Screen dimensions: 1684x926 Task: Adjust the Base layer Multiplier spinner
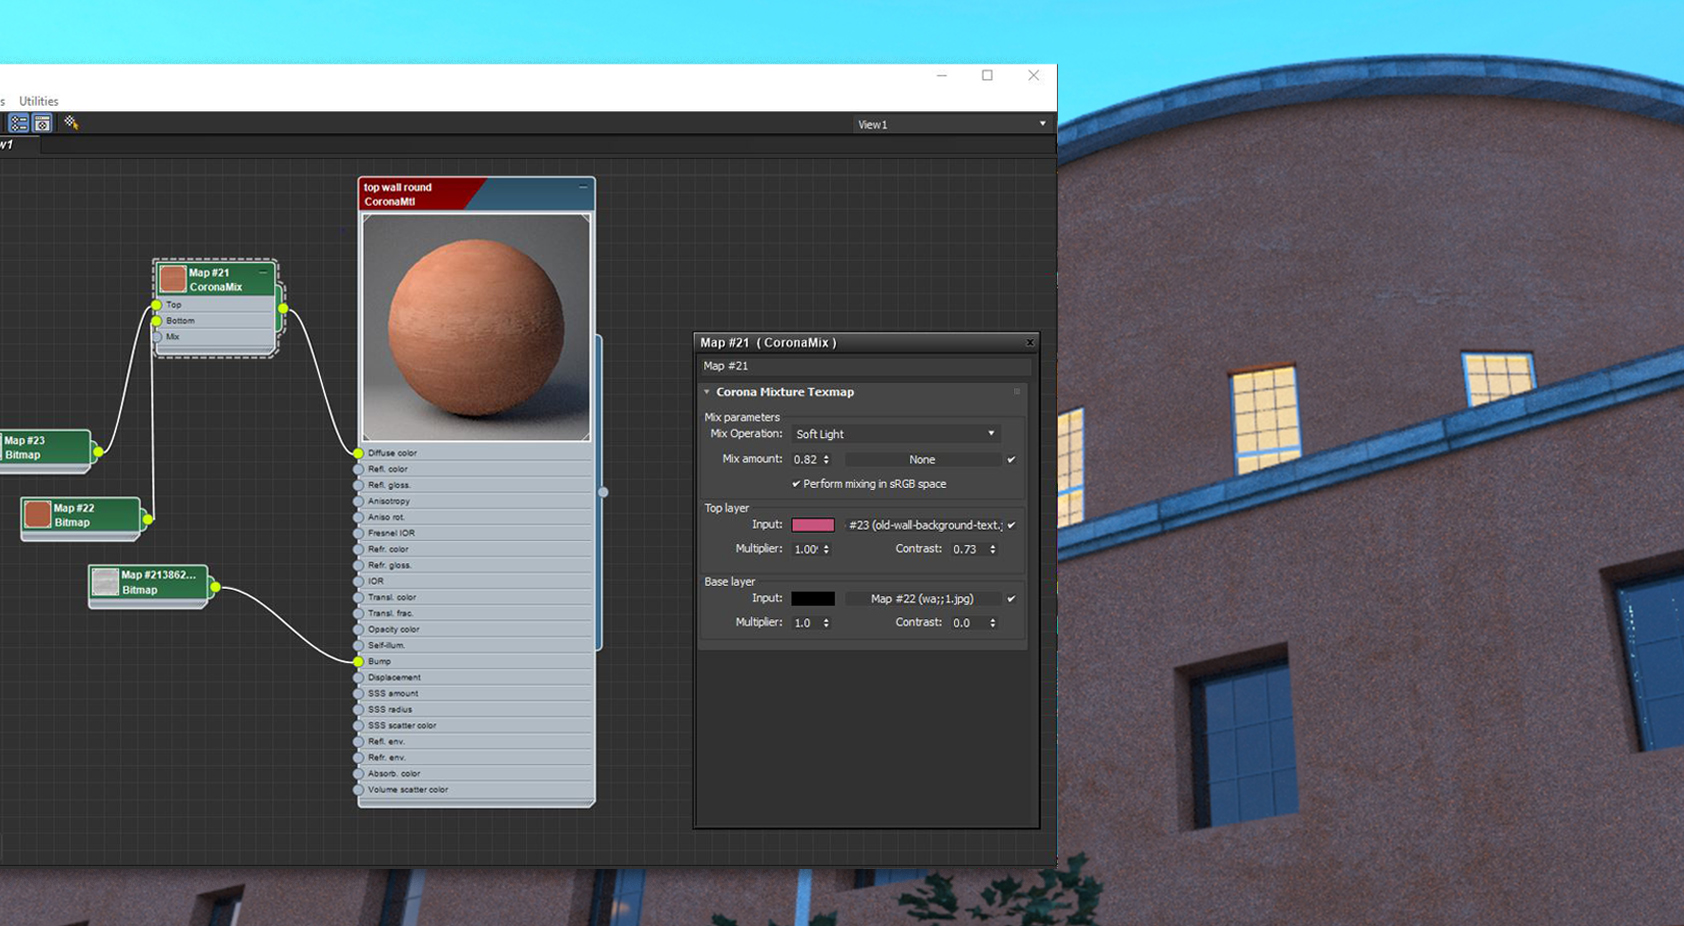[826, 623]
